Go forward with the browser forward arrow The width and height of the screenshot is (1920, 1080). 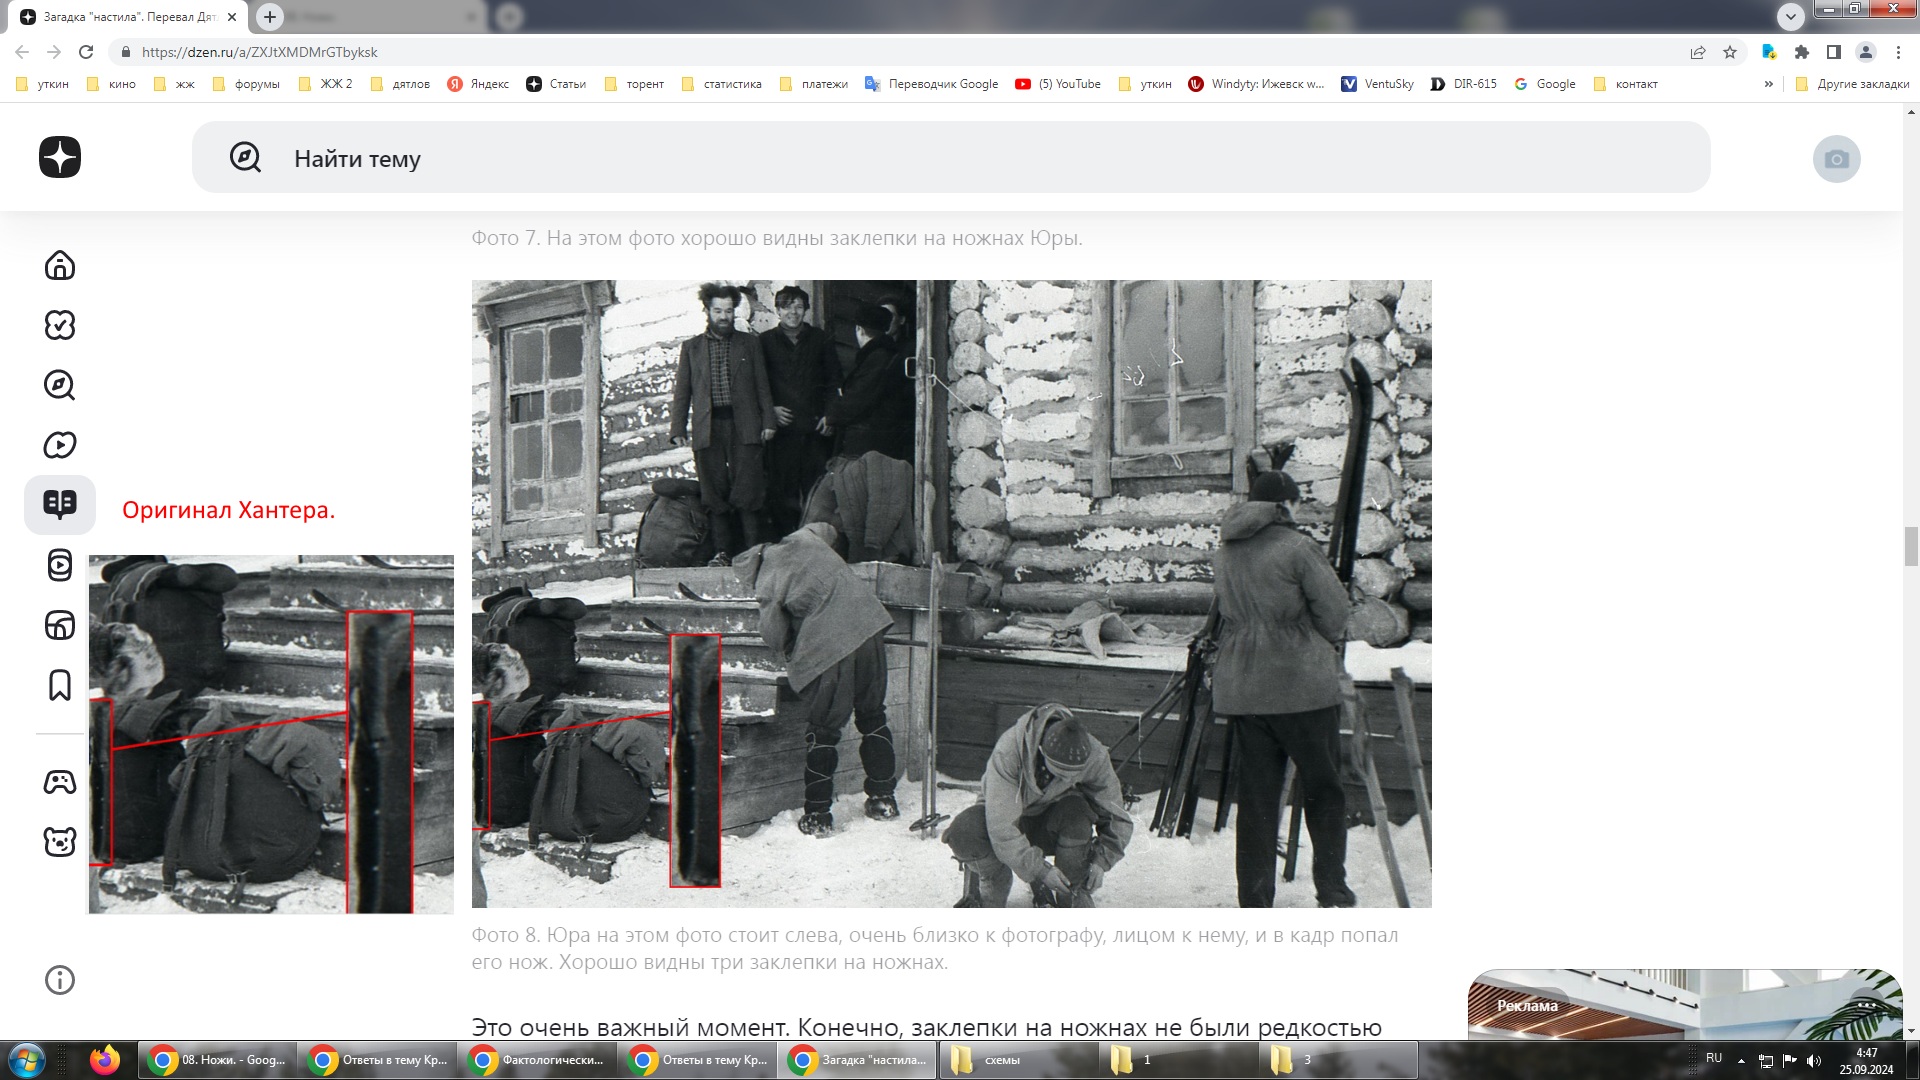click(x=54, y=52)
